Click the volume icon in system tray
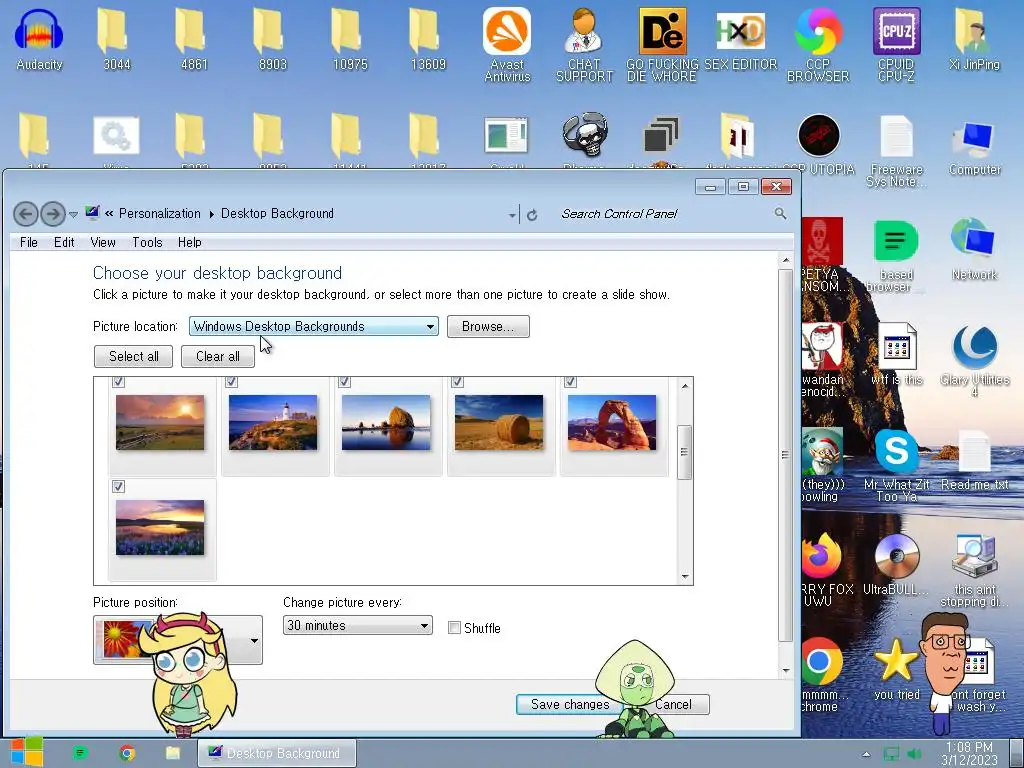The width and height of the screenshot is (1024, 768). pos(914,754)
